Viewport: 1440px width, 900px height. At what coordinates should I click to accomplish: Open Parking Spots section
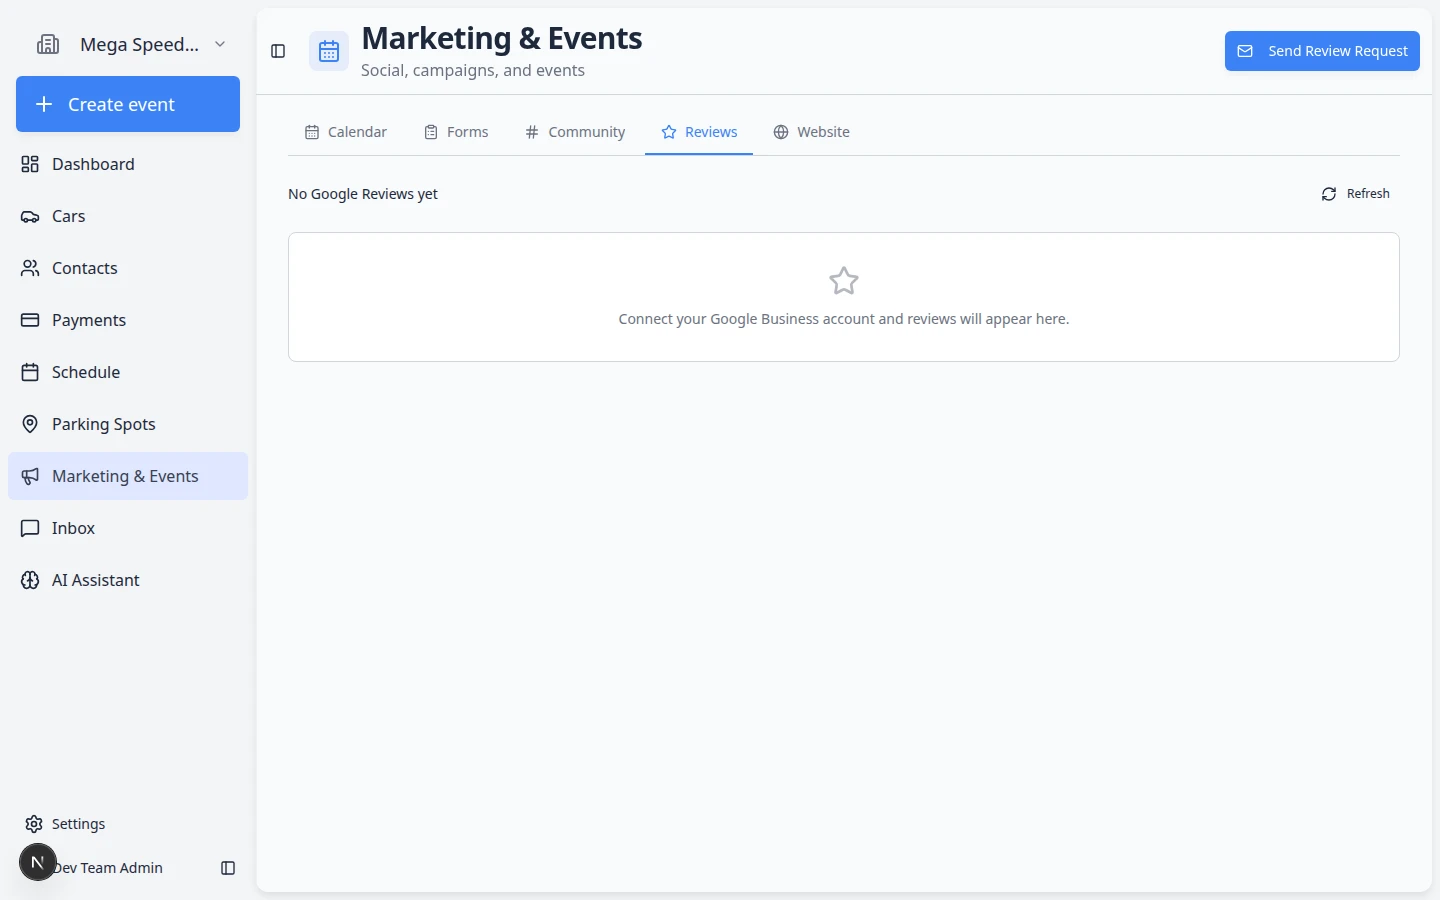[128, 424]
